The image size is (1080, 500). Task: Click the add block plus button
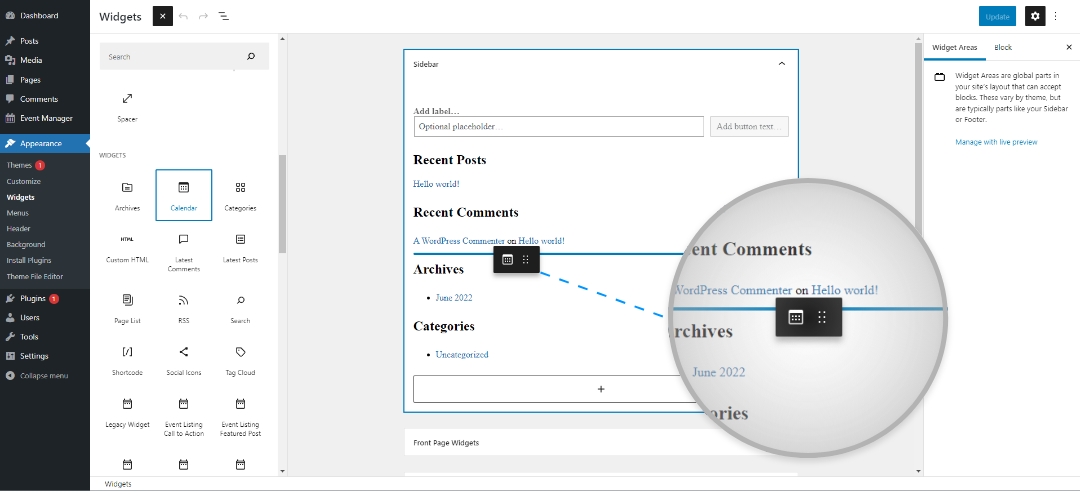point(600,389)
